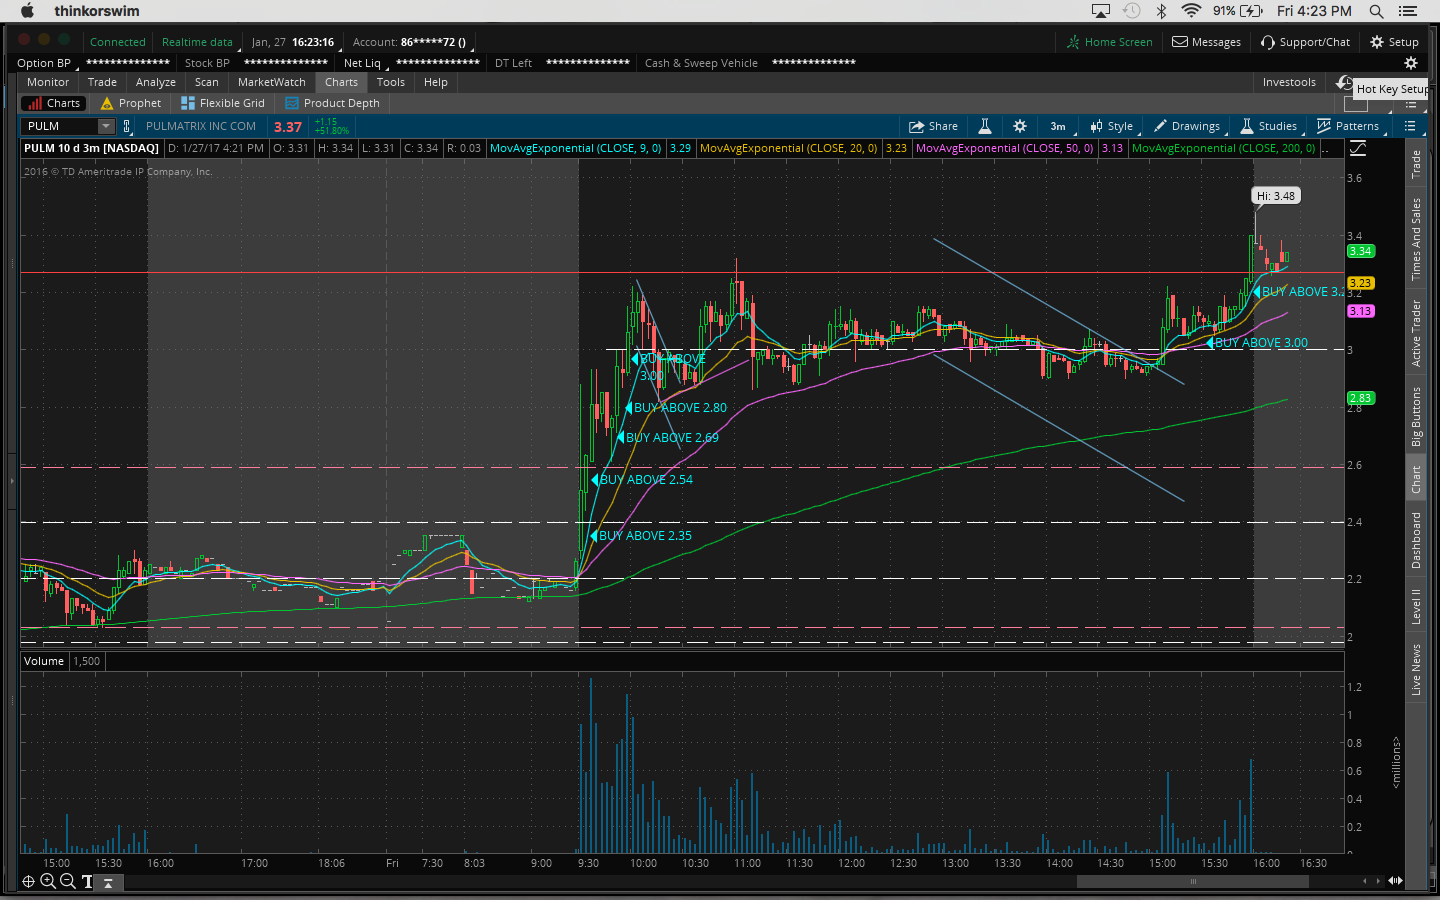Open the Realtime data dropdown

pos(199,42)
